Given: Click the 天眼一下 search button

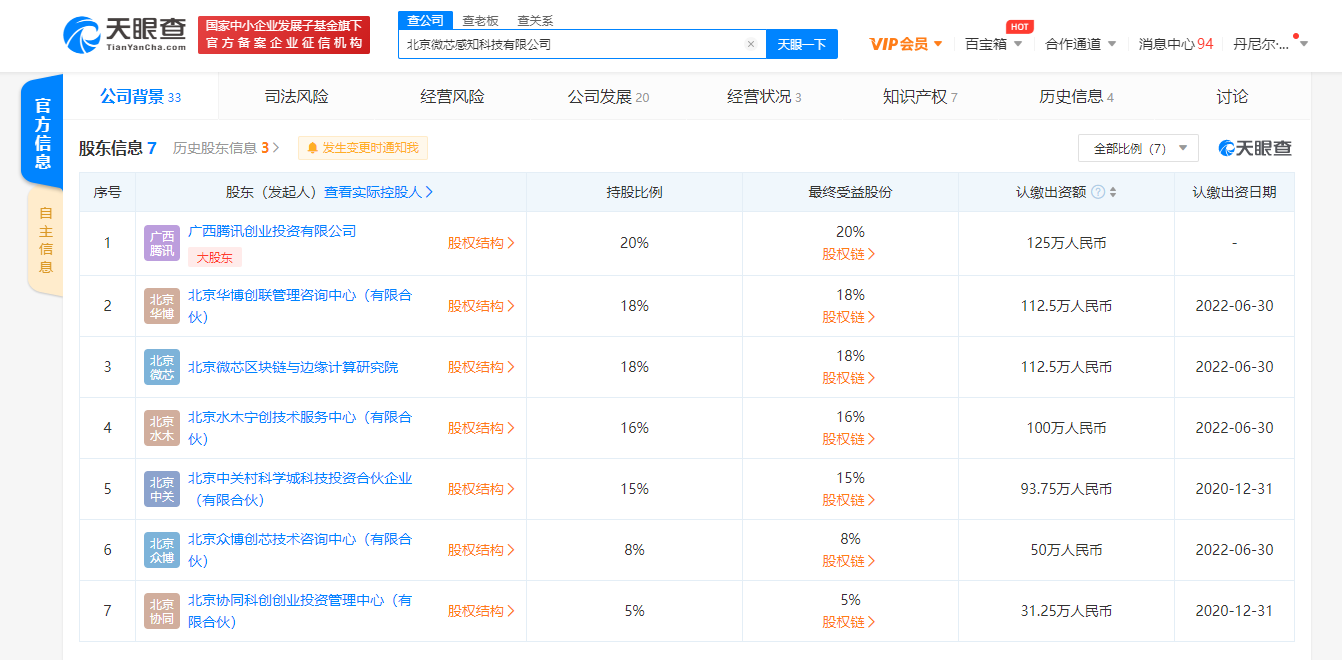Looking at the screenshot, I should 801,44.
